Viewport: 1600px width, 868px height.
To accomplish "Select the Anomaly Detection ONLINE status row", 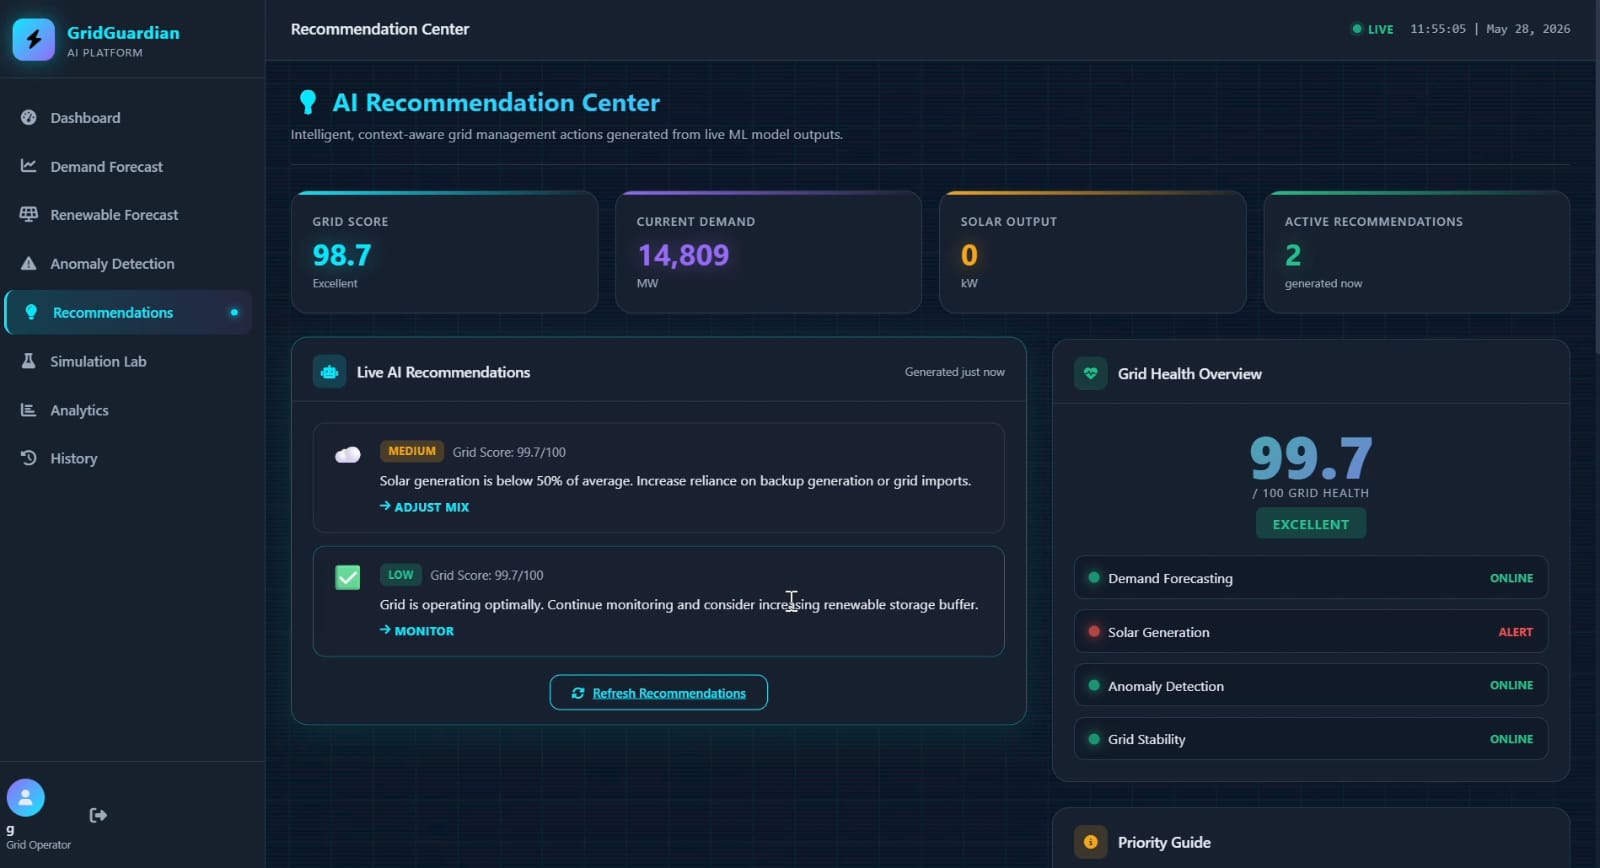I will click(x=1311, y=685).
